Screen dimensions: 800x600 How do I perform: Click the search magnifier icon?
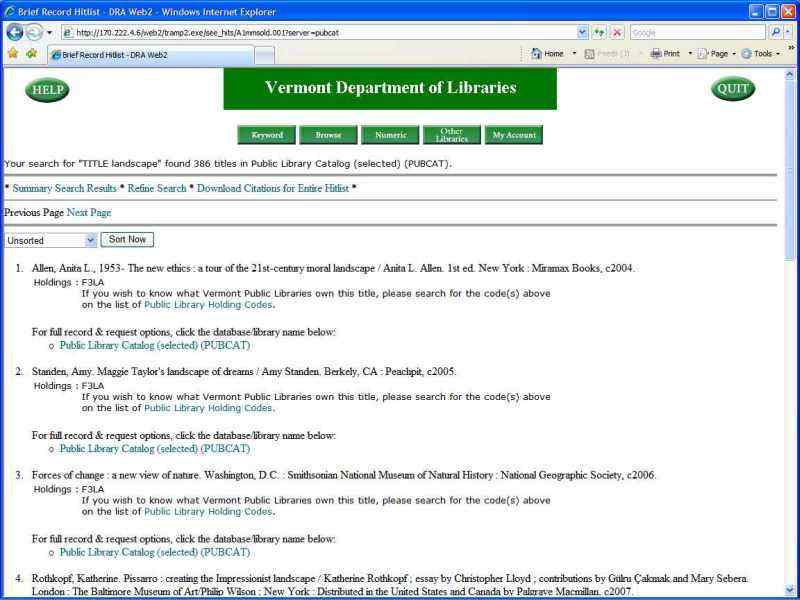[x=776, y=33]
